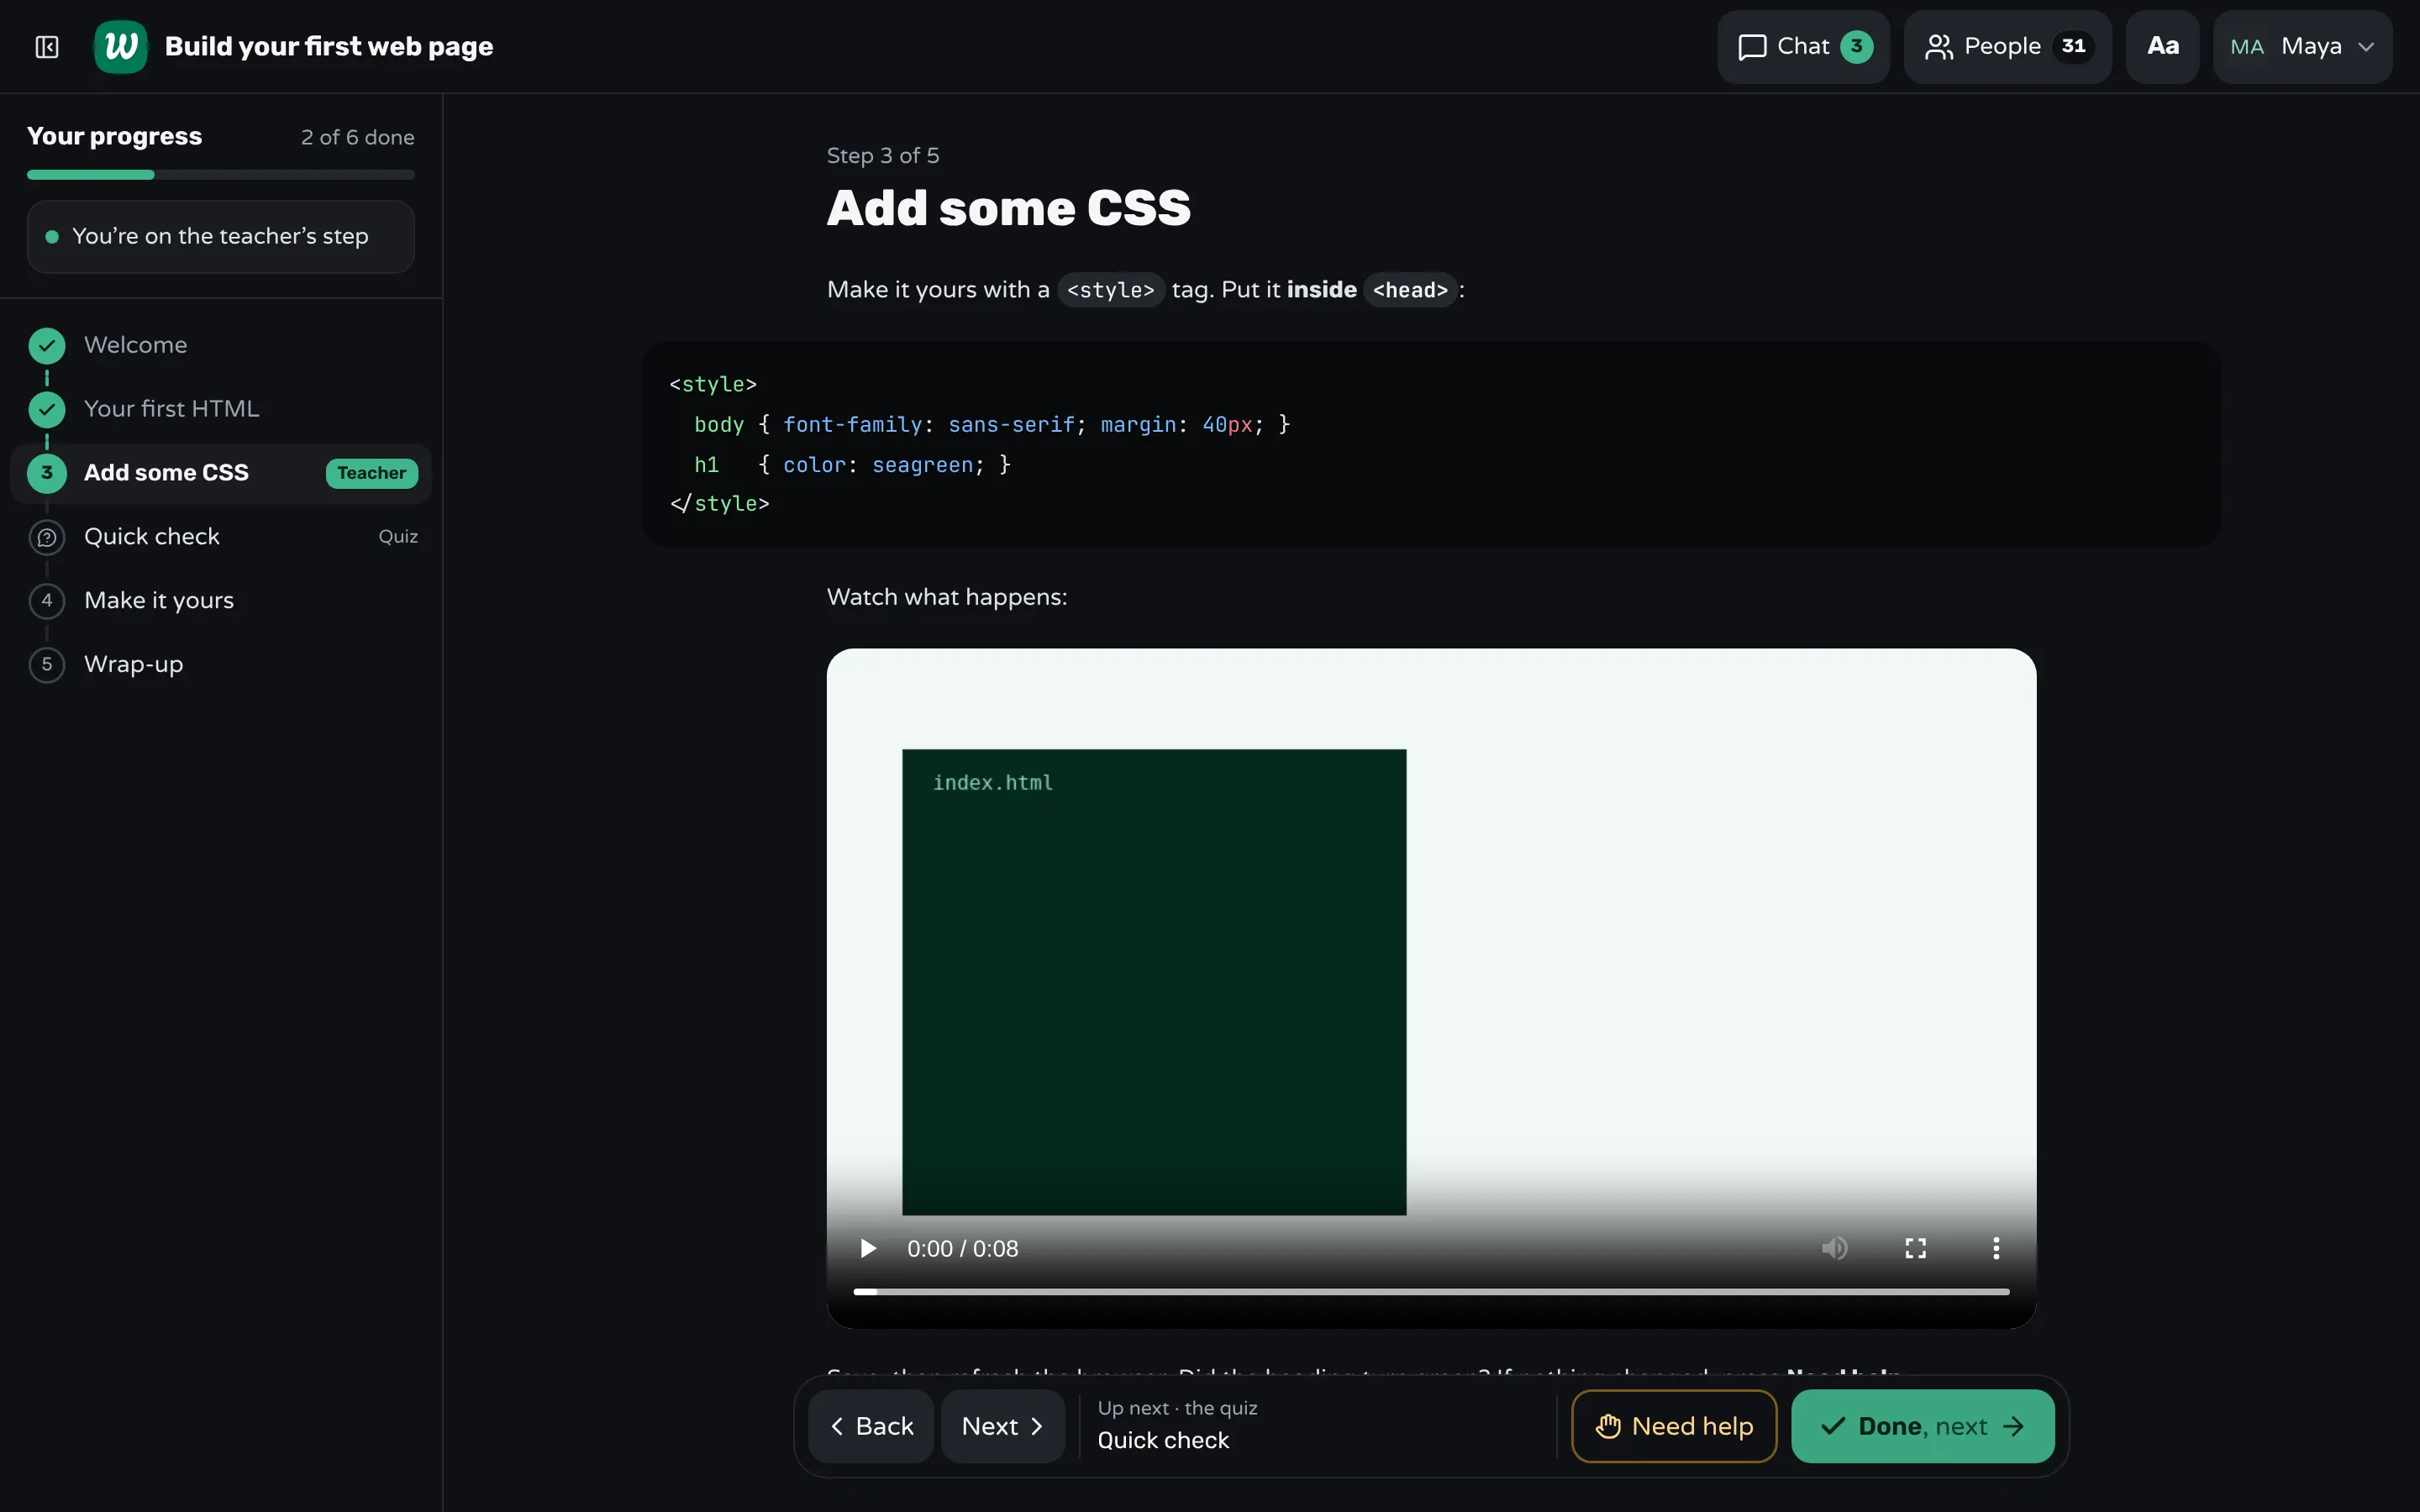Viewport: 2420px width, 1512px height.
Task: Click the "Step 3 of 5" label
Action: point(883,156)
